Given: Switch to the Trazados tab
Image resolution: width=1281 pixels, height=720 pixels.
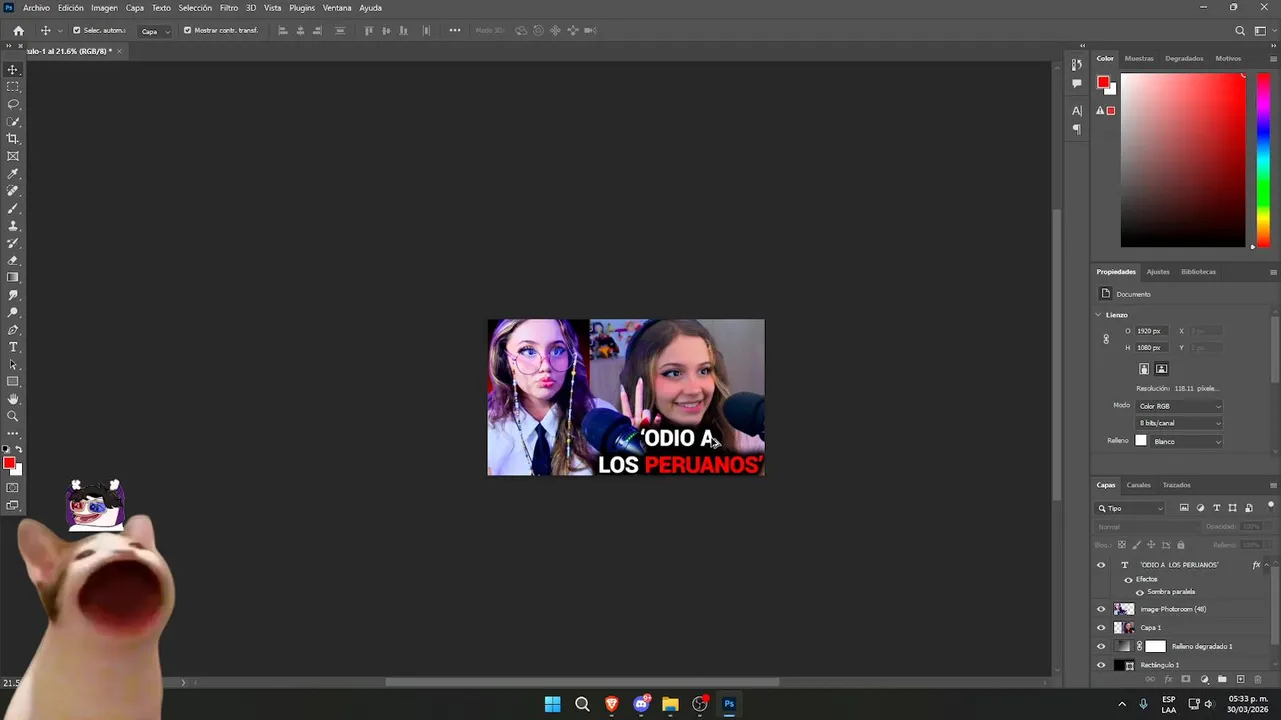Looking at the screenshot, I should 1176,485.
